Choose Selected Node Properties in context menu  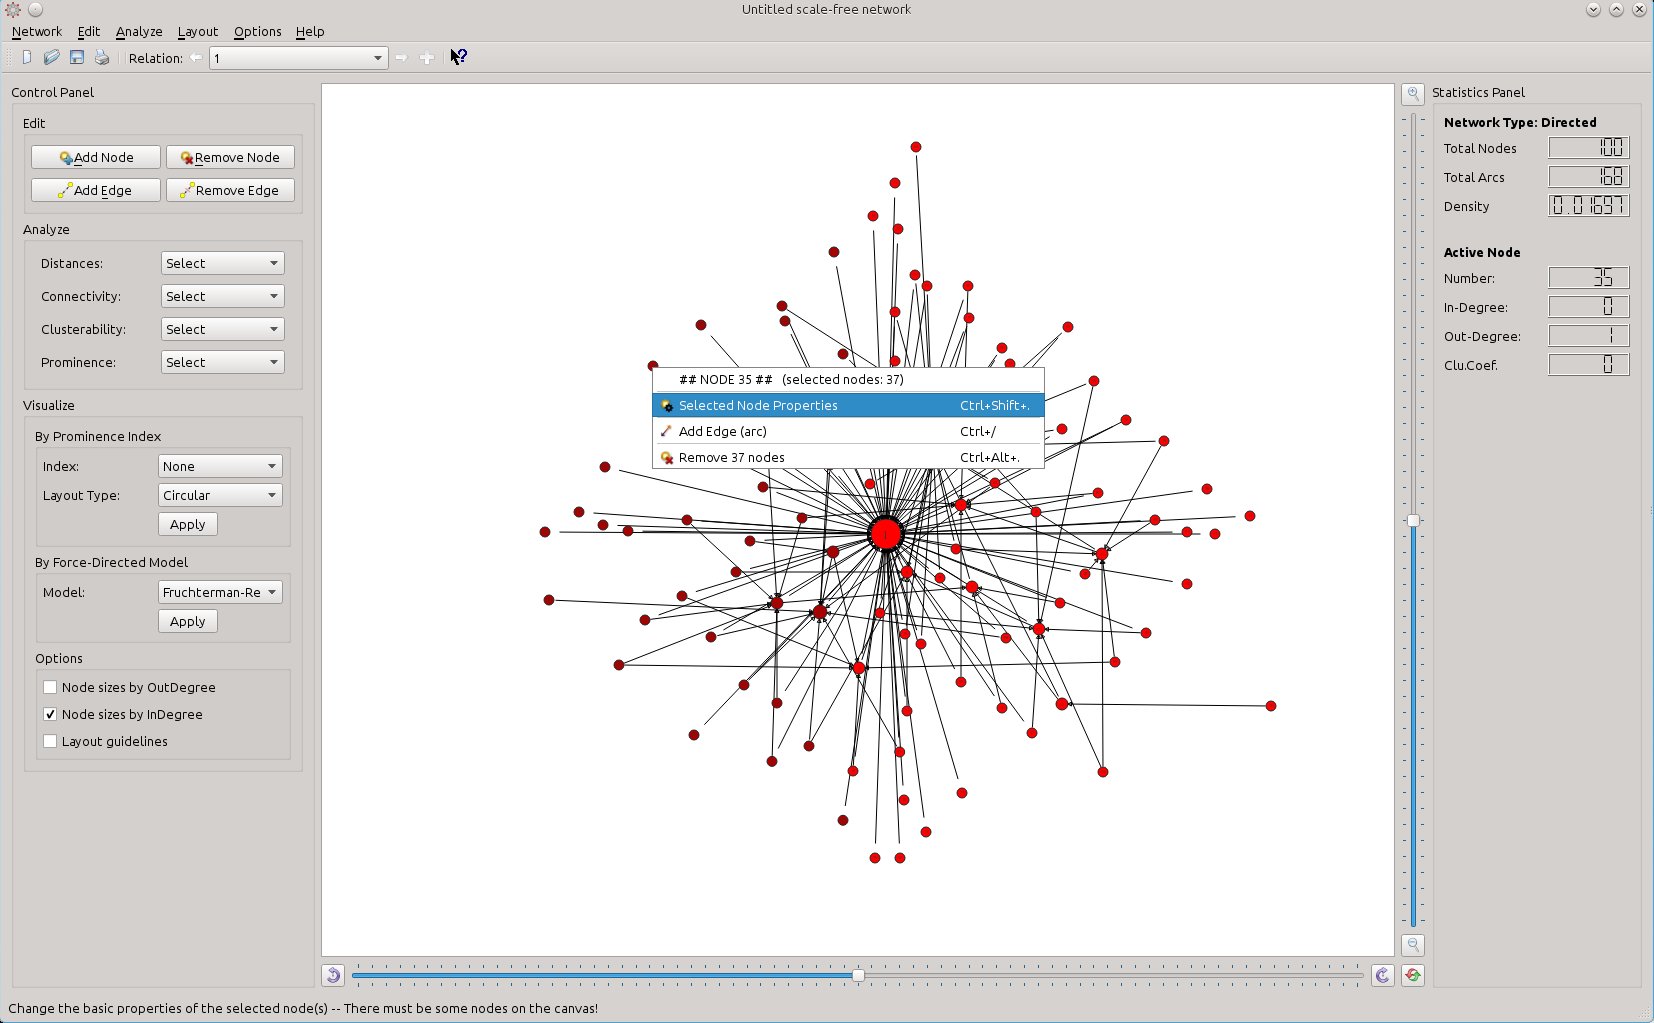point(848,405)
